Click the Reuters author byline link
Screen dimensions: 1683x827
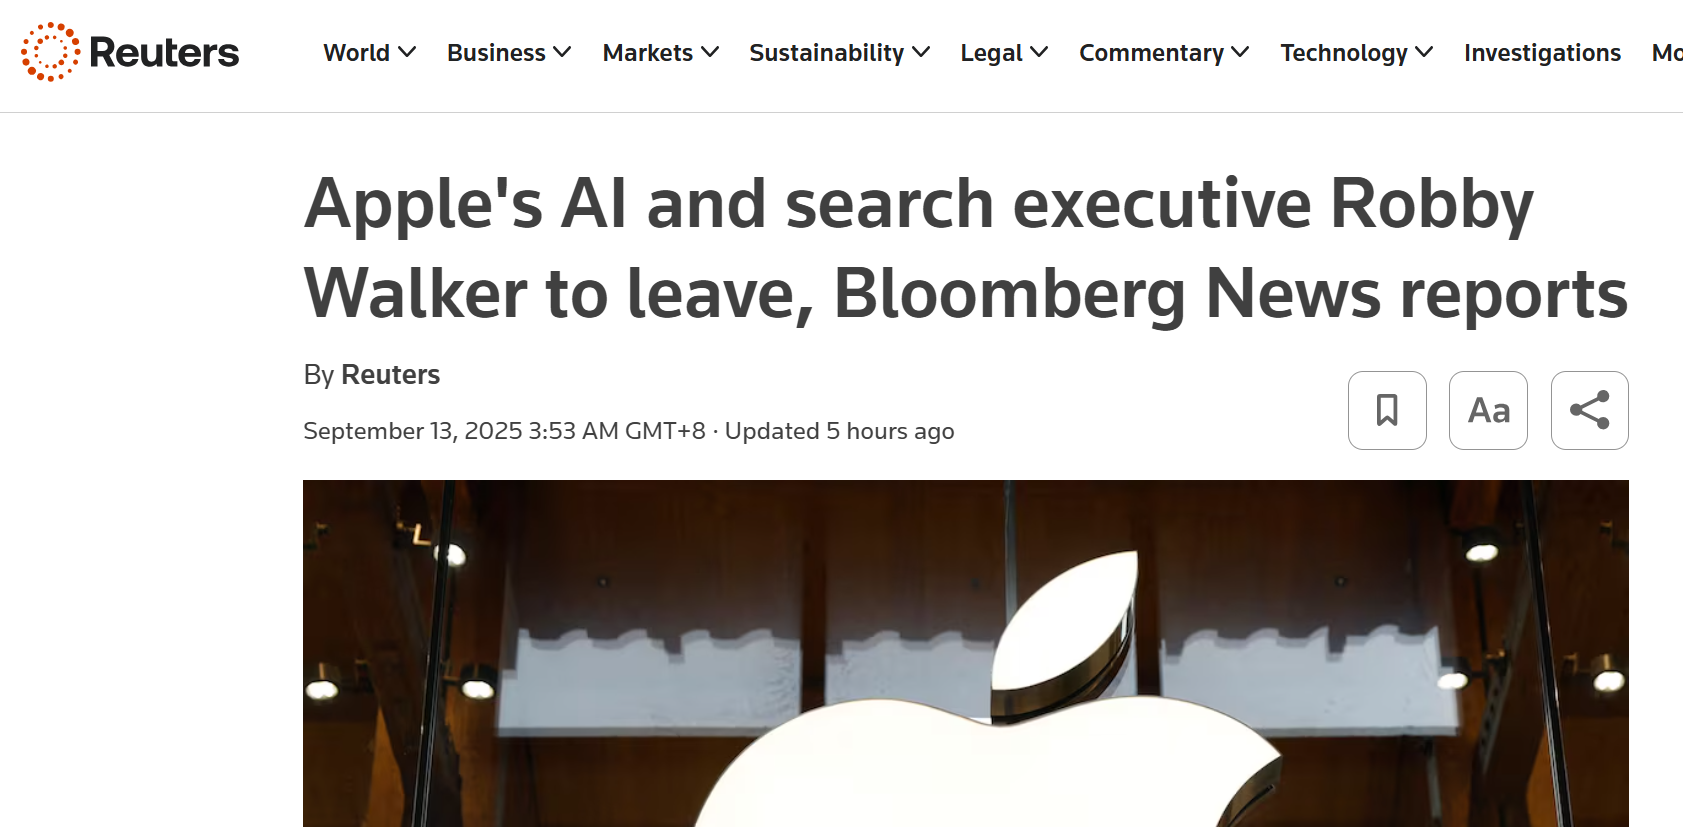390,374
